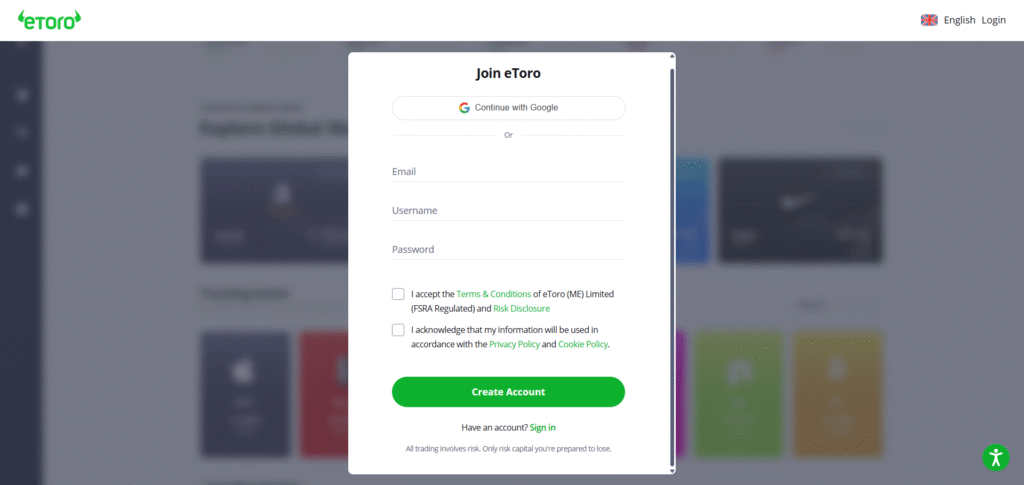Open the Risk Disclosure link

(521, 309)
